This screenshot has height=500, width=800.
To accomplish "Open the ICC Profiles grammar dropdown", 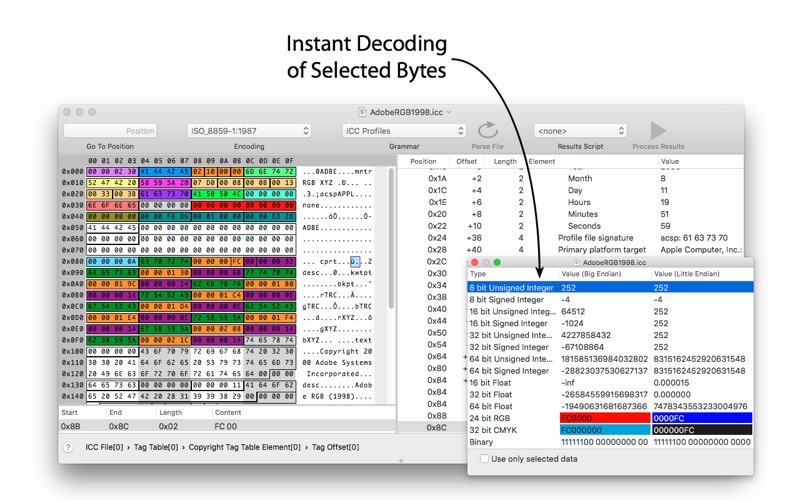I will (404, 131).
